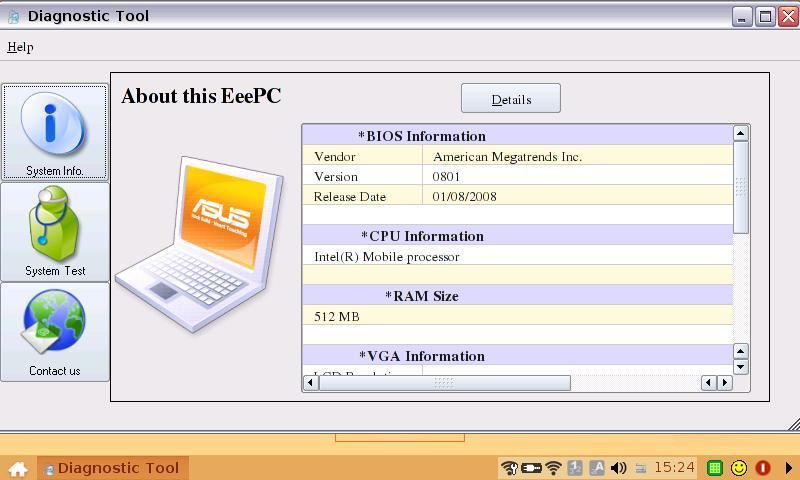Open the Contact us section
Viewport: 800px width, 480px height.
pyautogui.click(x=55, y=332)
